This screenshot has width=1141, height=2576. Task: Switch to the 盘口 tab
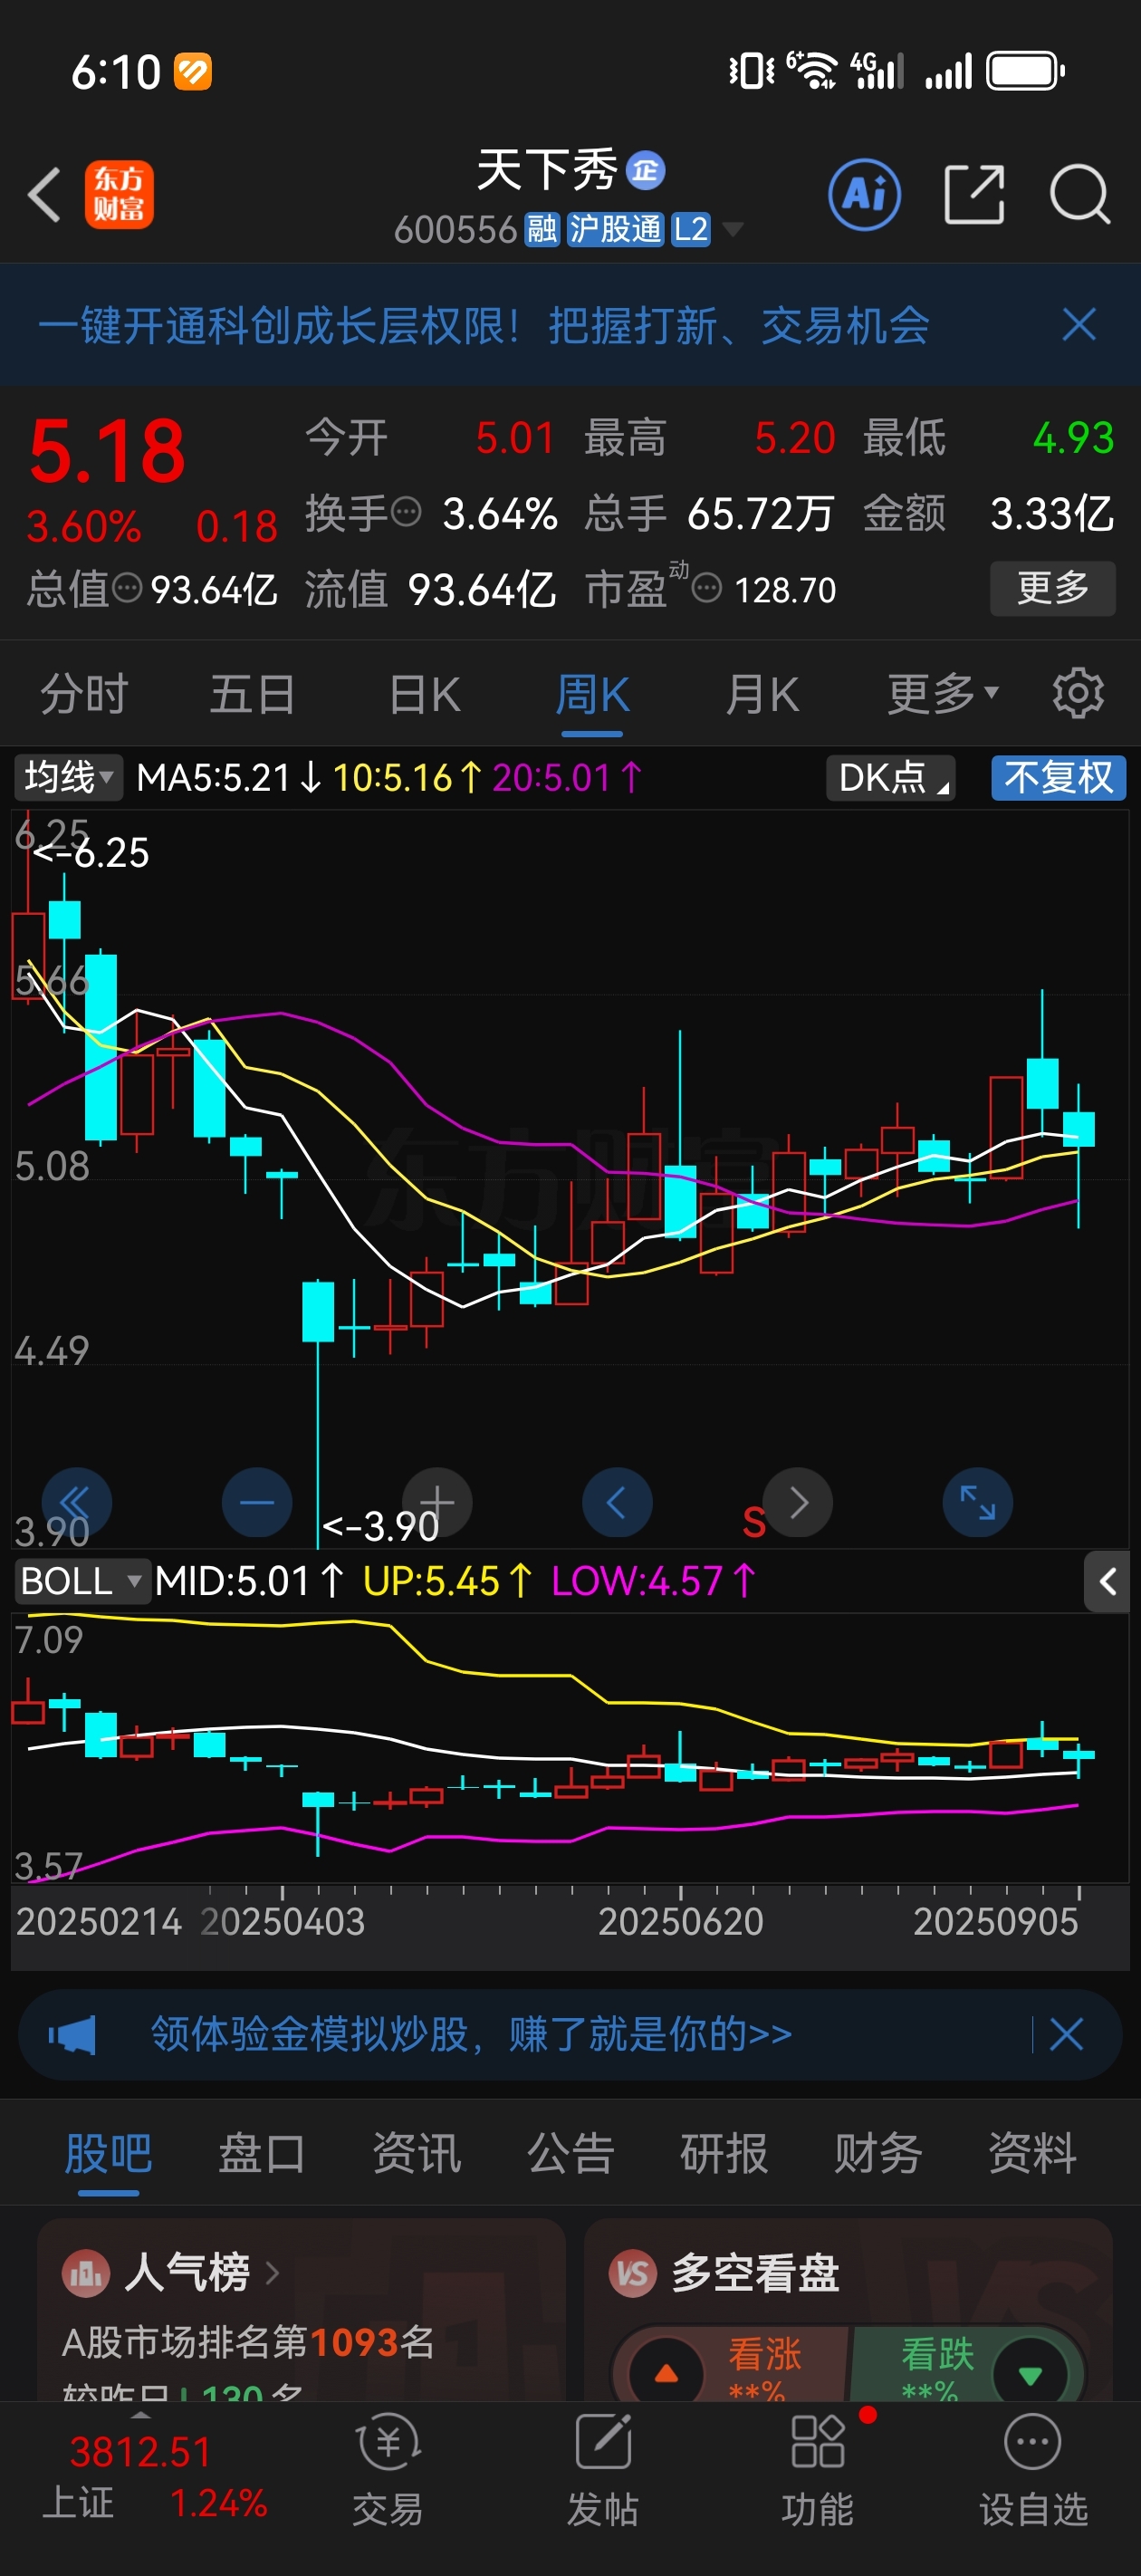(262, 2153)
